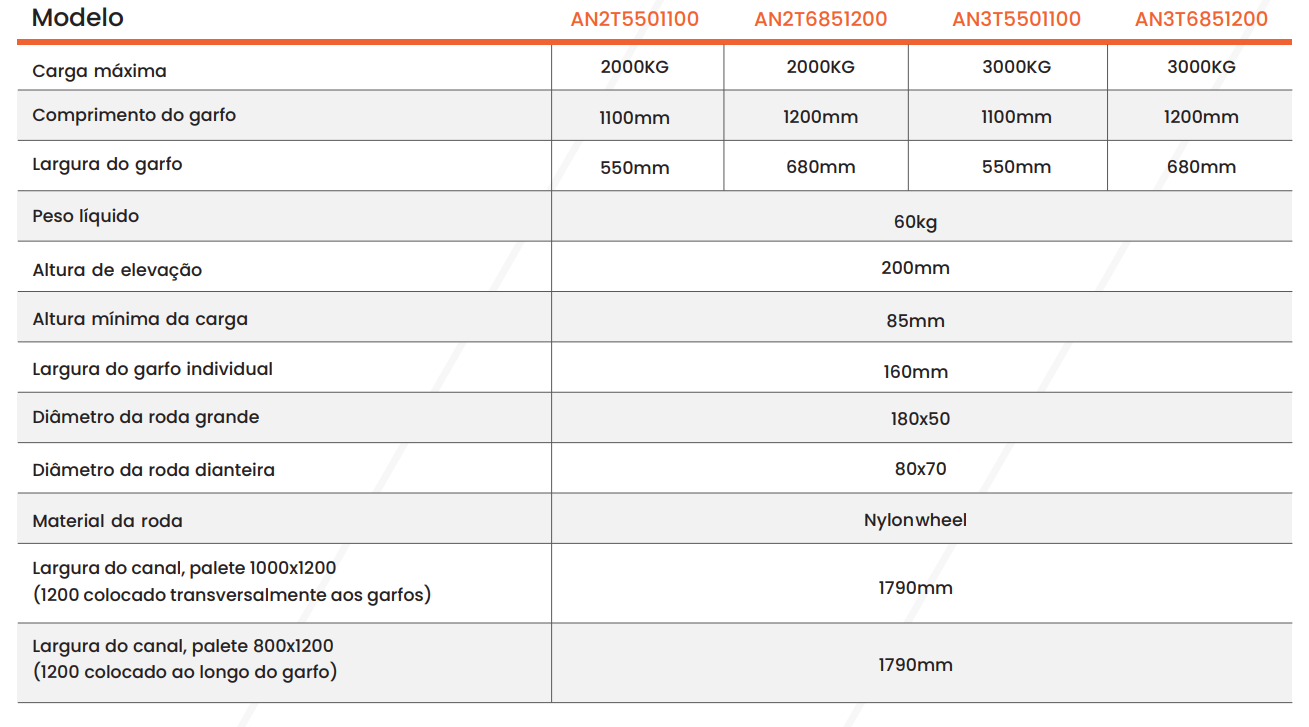Click the 3000KG value under AN3T6851200
Image resolution: width=1309 pixels, height=727 pixels.
(x=1201, y=67)
